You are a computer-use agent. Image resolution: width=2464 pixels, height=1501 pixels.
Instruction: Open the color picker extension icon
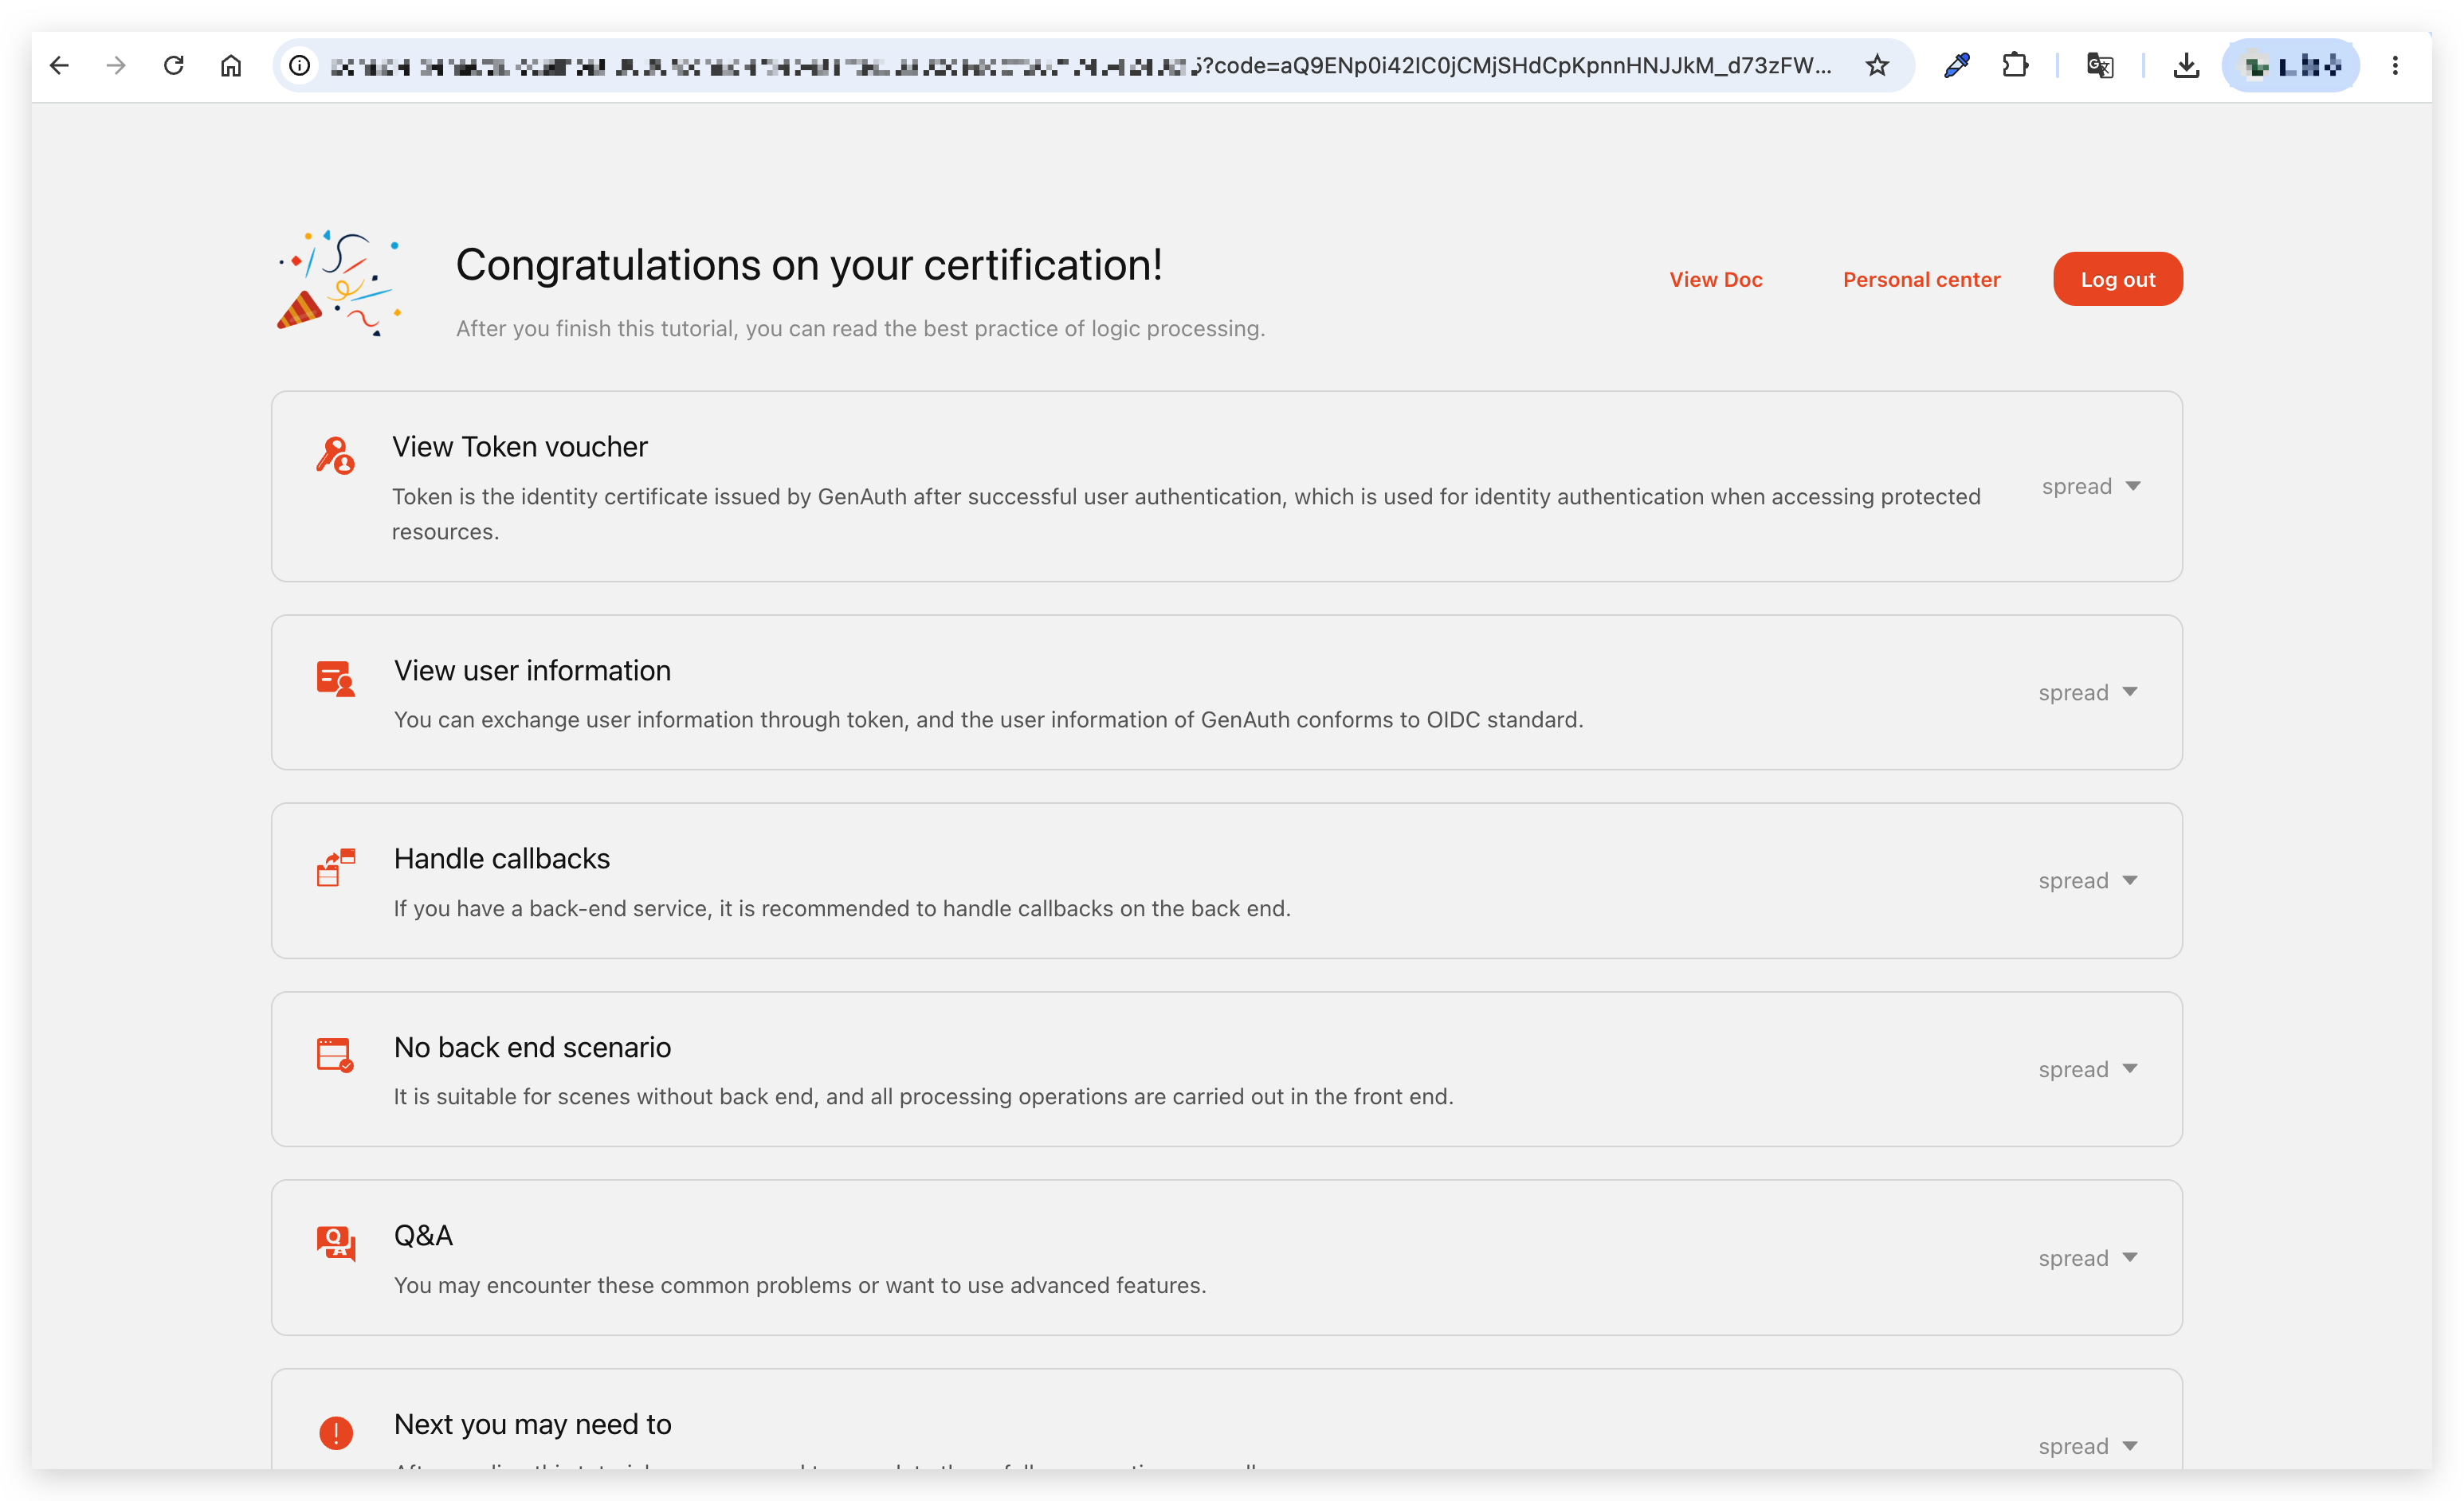(x=1957, y=66)
